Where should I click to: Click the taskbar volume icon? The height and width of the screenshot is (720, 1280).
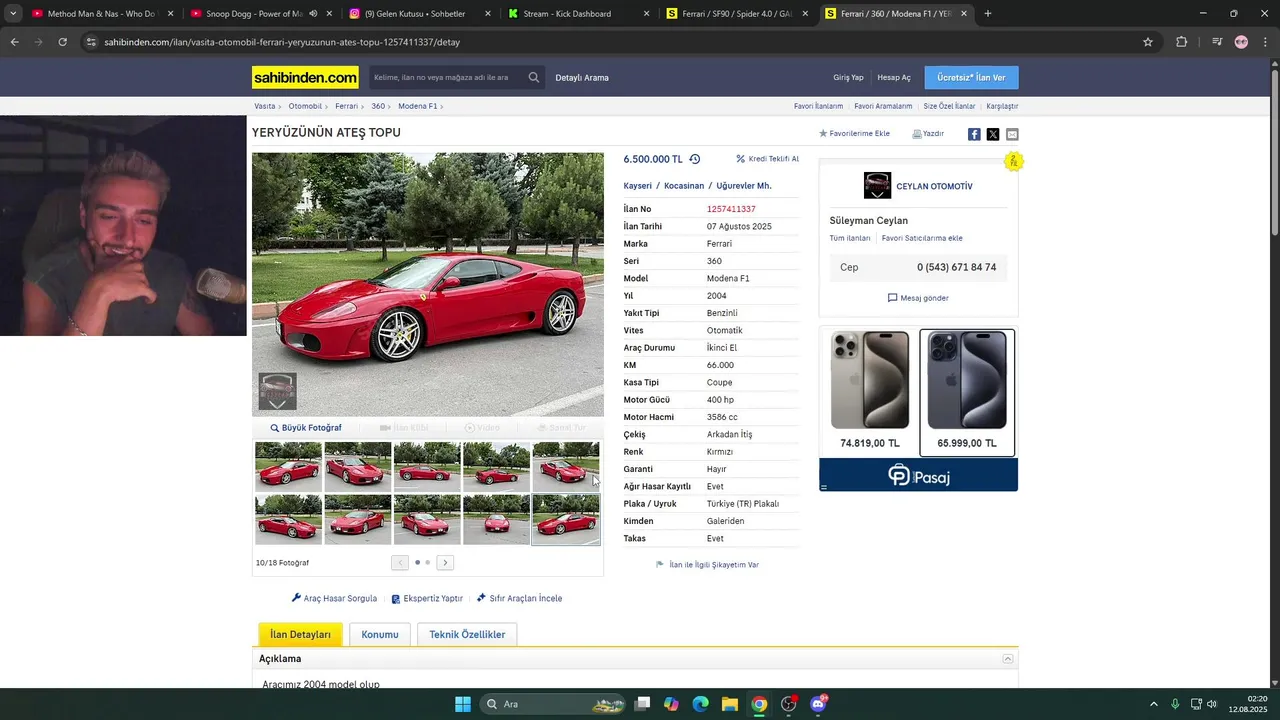click(1211, 704)
